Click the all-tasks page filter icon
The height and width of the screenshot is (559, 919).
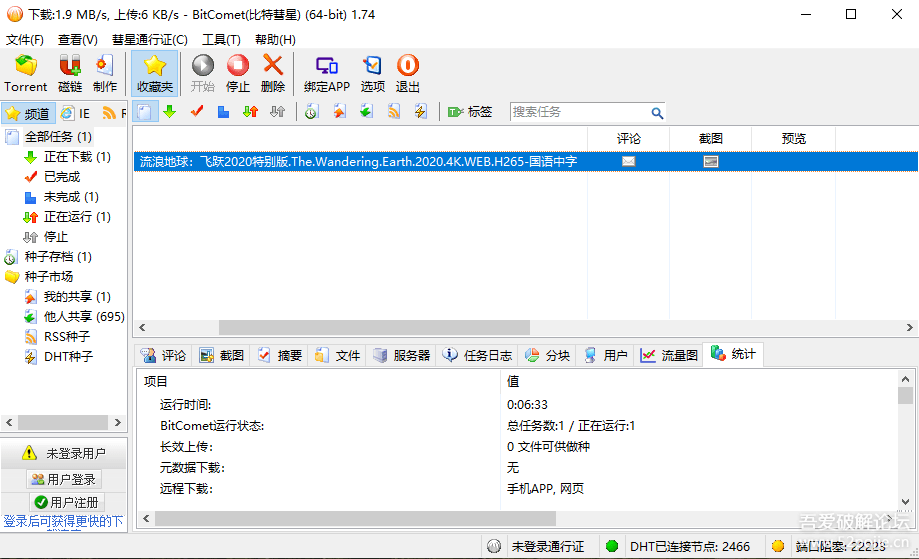145,111
